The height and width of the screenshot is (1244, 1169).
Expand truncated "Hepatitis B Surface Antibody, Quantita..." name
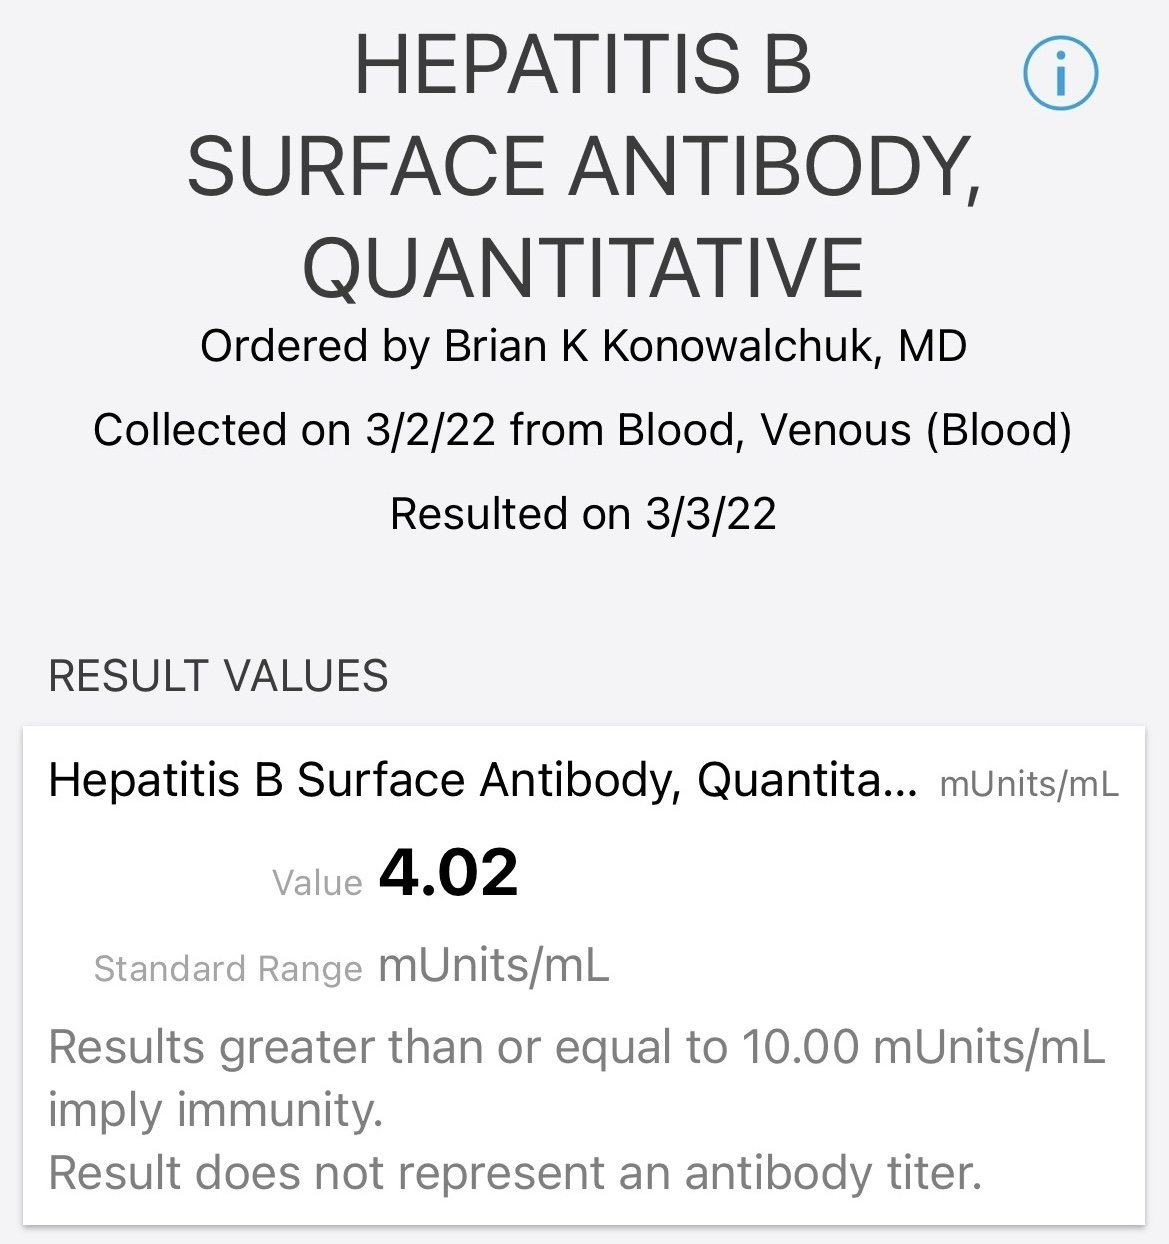[x=482, y=780]
